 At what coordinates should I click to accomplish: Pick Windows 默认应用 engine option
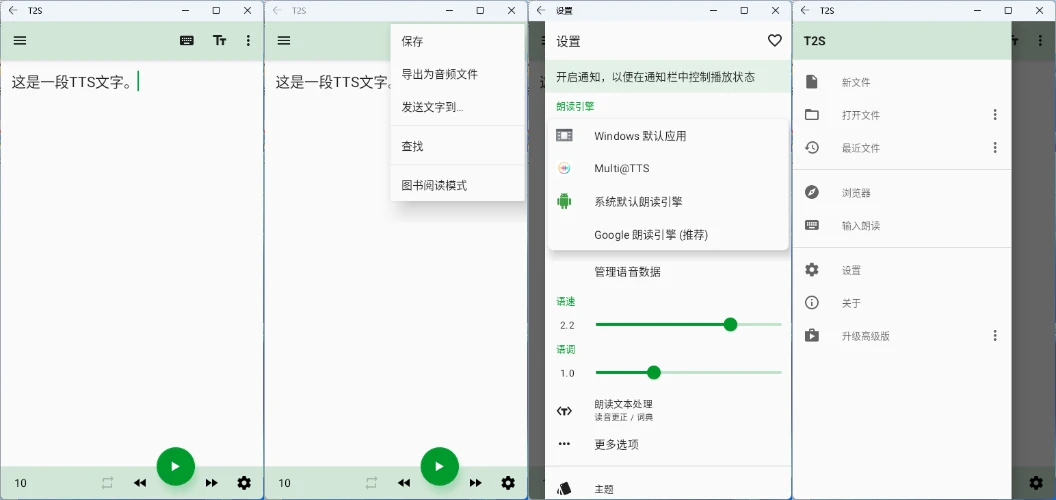[639, 136]
